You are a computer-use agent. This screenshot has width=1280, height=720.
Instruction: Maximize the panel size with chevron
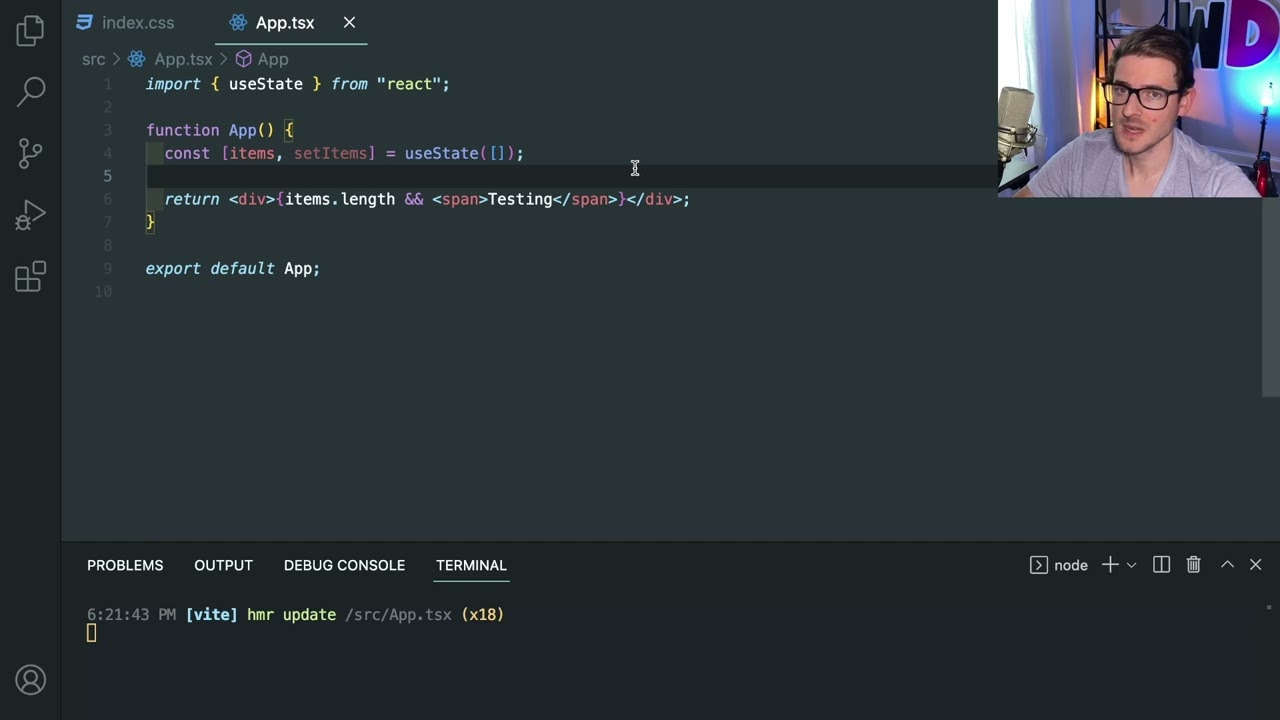coord(1227,565)
